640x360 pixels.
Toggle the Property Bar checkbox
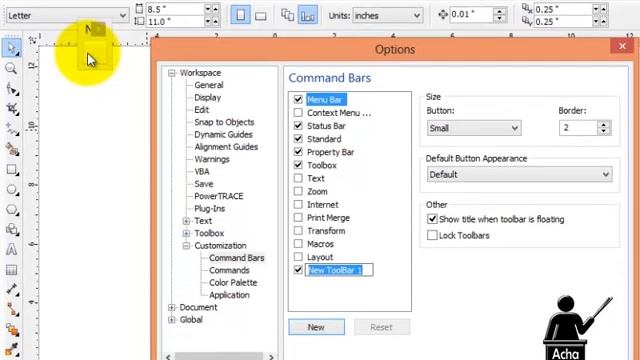pyautogui.click(x=298, y=152)
